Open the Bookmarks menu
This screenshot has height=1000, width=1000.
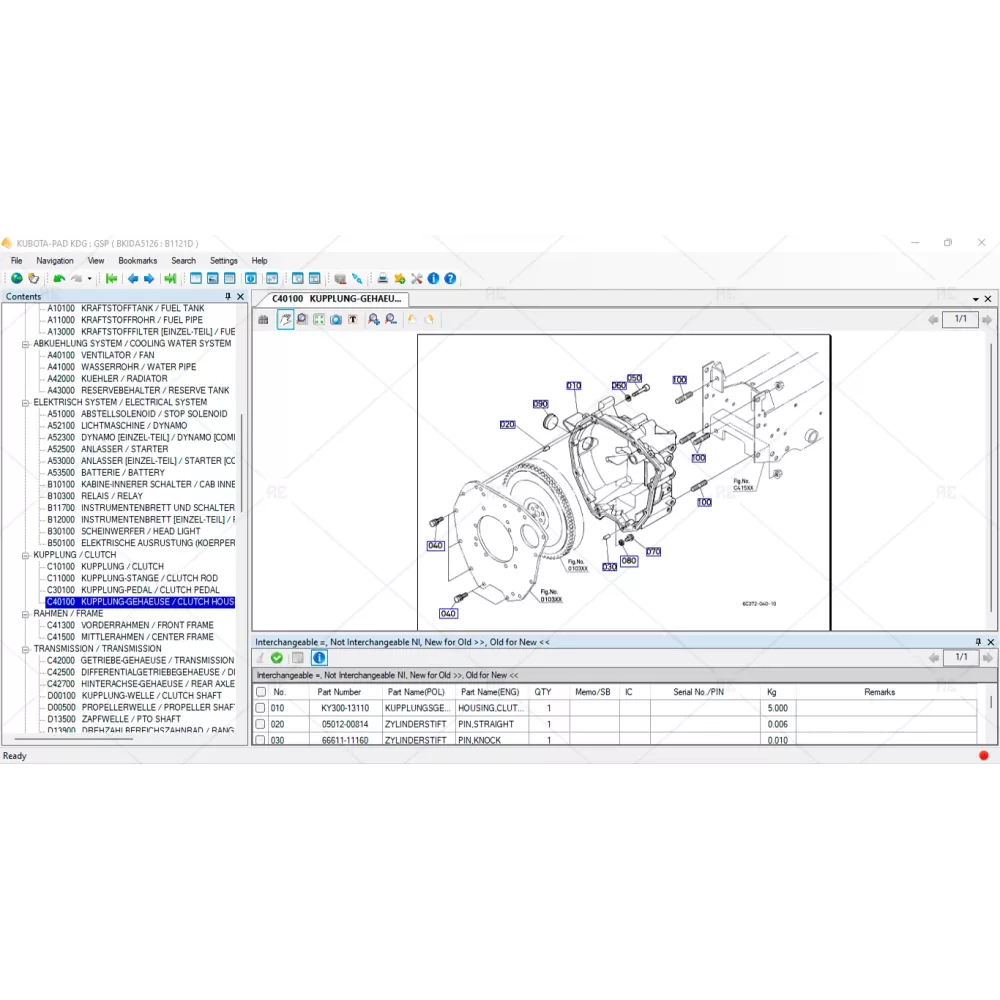[x=137, y=261]
